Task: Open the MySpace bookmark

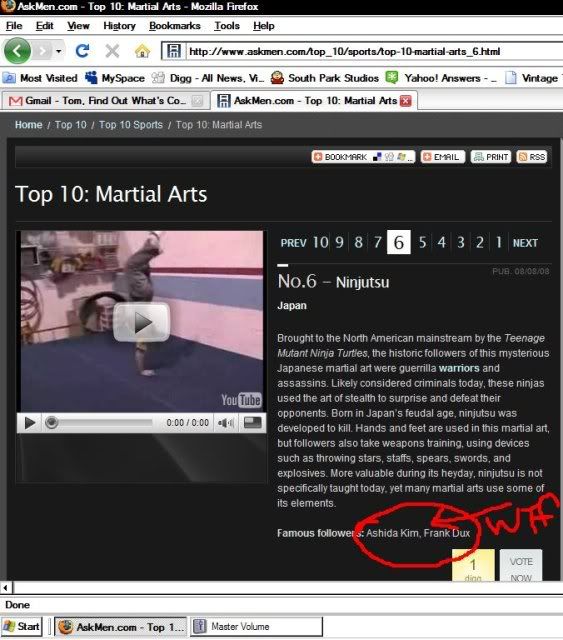Action: click(x=115, y=78)
